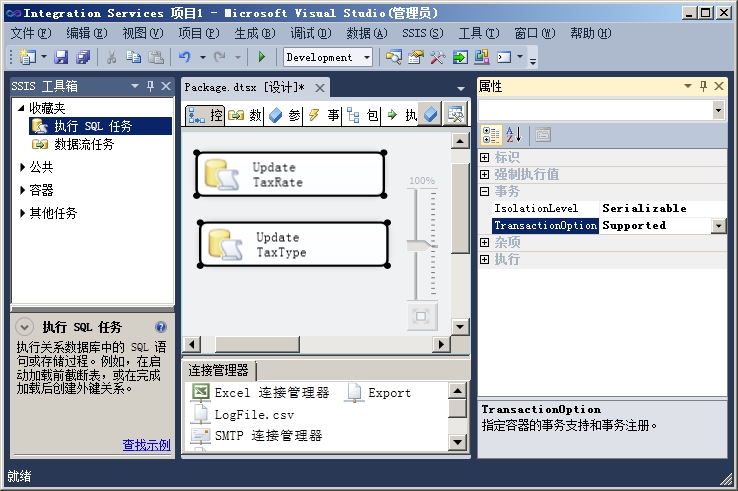The image size is (738, 491).
Task: Click the design zoom slider handle
Action: pos(422,245)
